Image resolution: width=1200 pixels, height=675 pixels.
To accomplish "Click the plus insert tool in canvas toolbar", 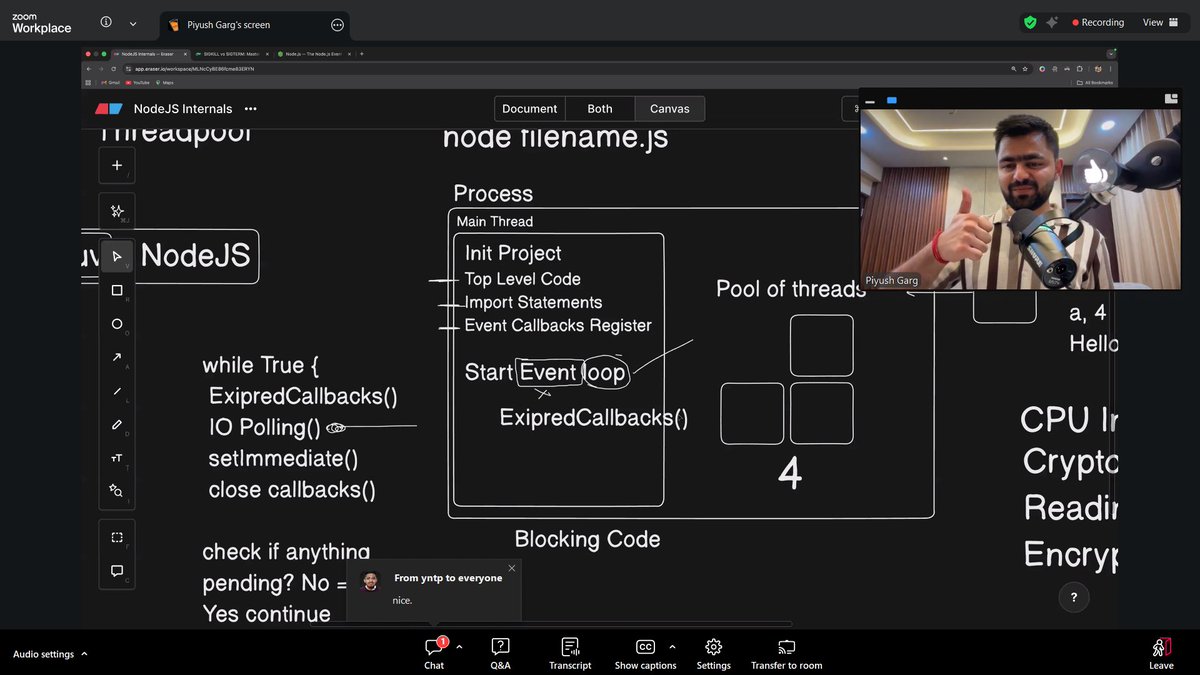I will (x=117, y=166).
